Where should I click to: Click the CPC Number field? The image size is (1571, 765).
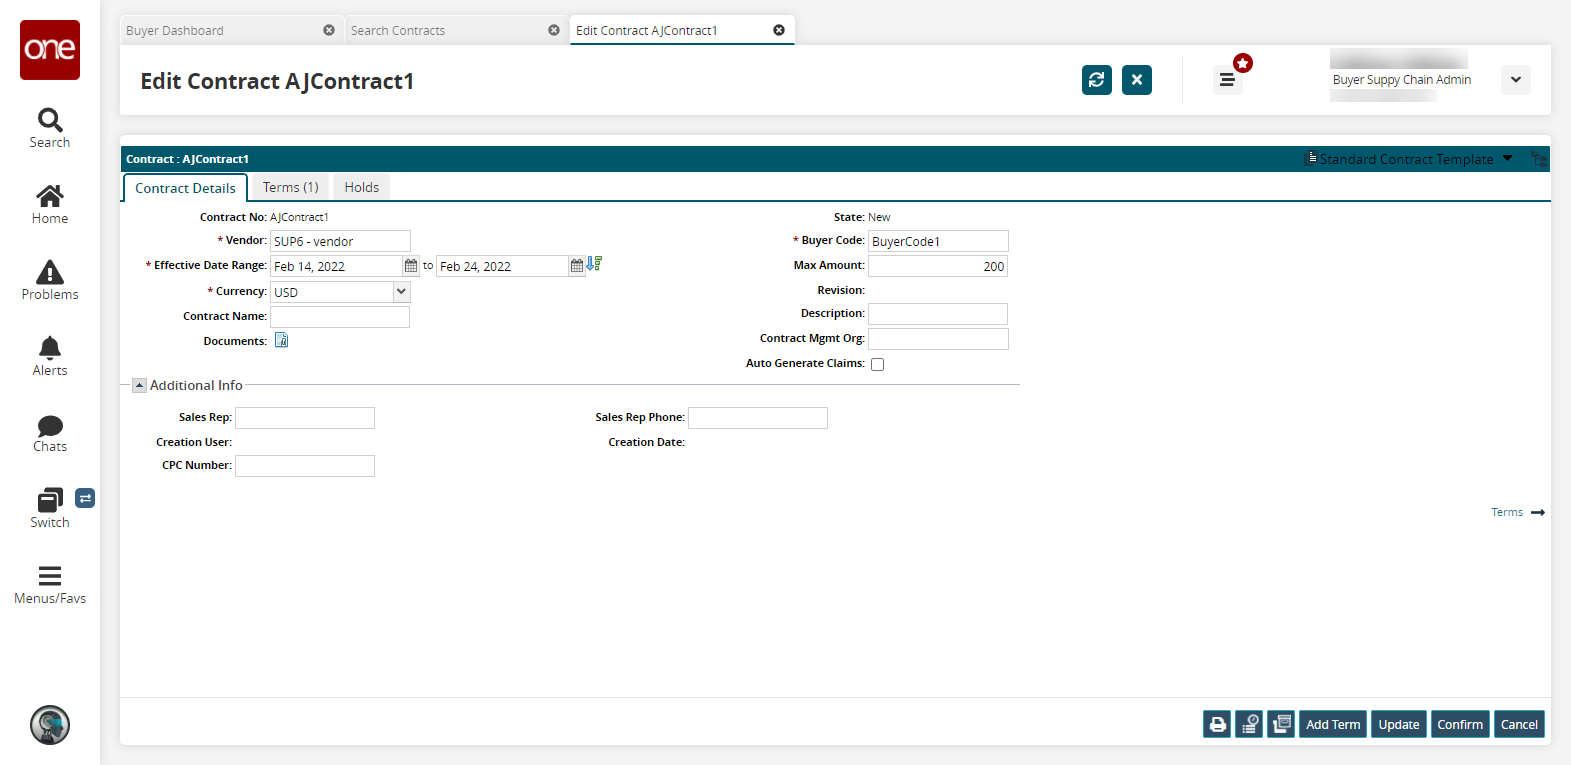point(305,466)
